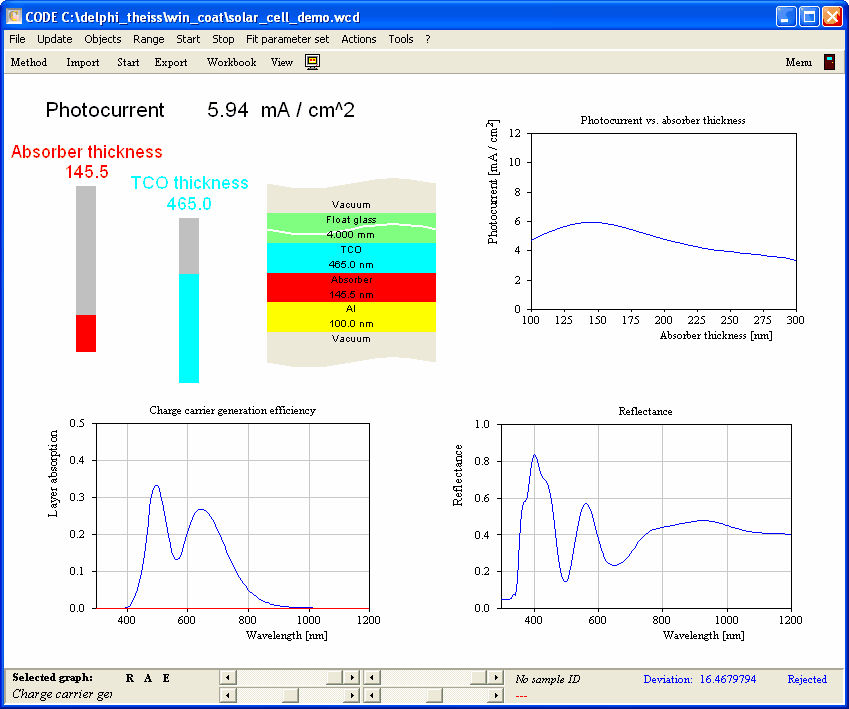This screenshot has width=849, height=709.
Task: Click the yellow Al layer in stack
Action: point(351,317)
